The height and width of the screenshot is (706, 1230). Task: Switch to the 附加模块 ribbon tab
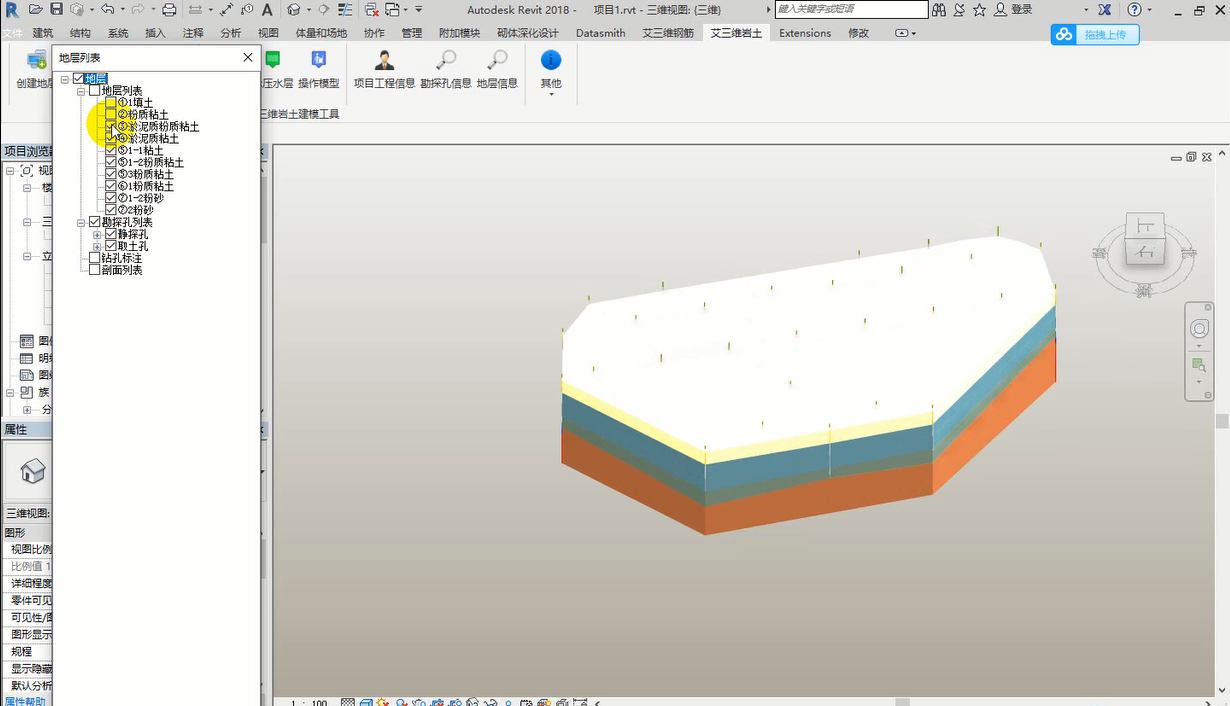point(459,33)
